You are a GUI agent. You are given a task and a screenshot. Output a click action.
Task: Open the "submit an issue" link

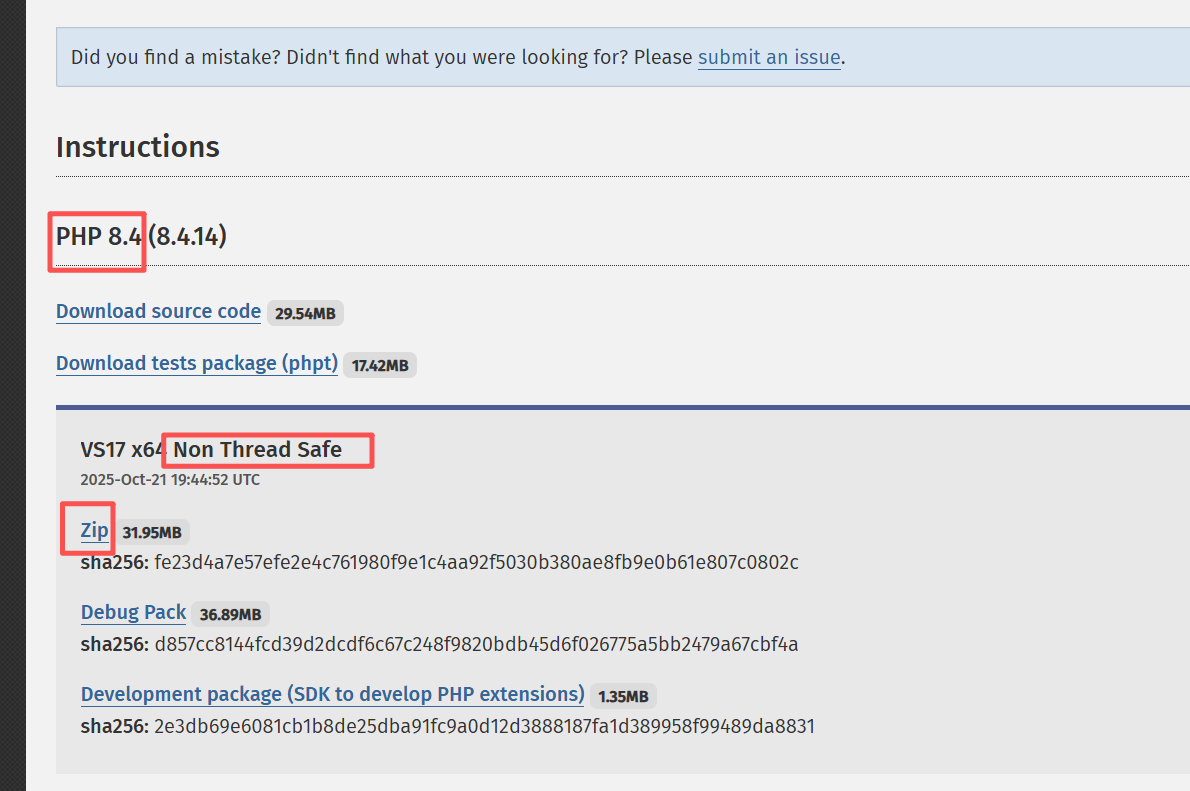point(769,57)
